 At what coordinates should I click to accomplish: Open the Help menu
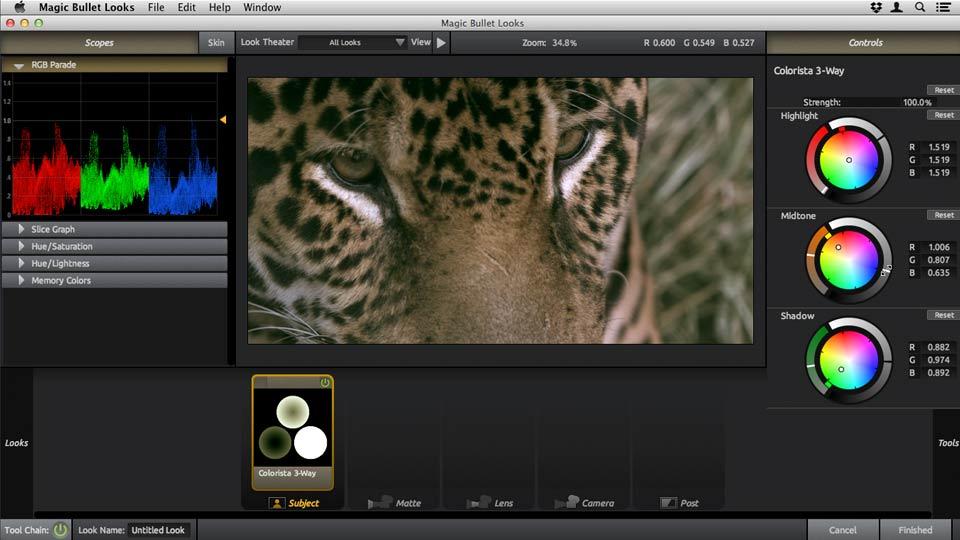coord(220,7)
